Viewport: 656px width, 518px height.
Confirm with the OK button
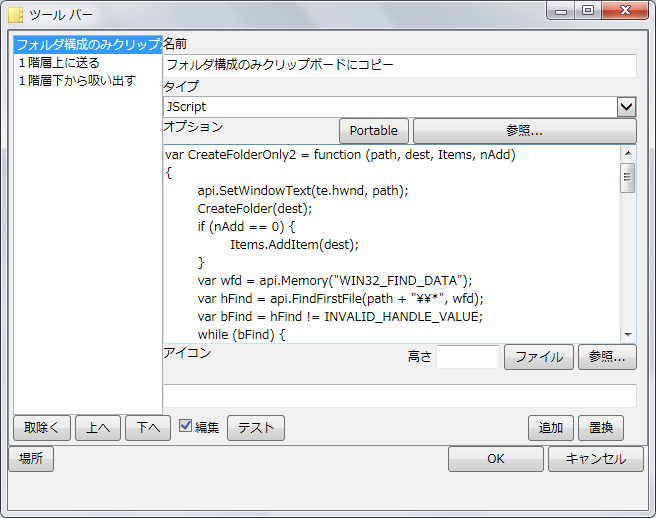496,459
